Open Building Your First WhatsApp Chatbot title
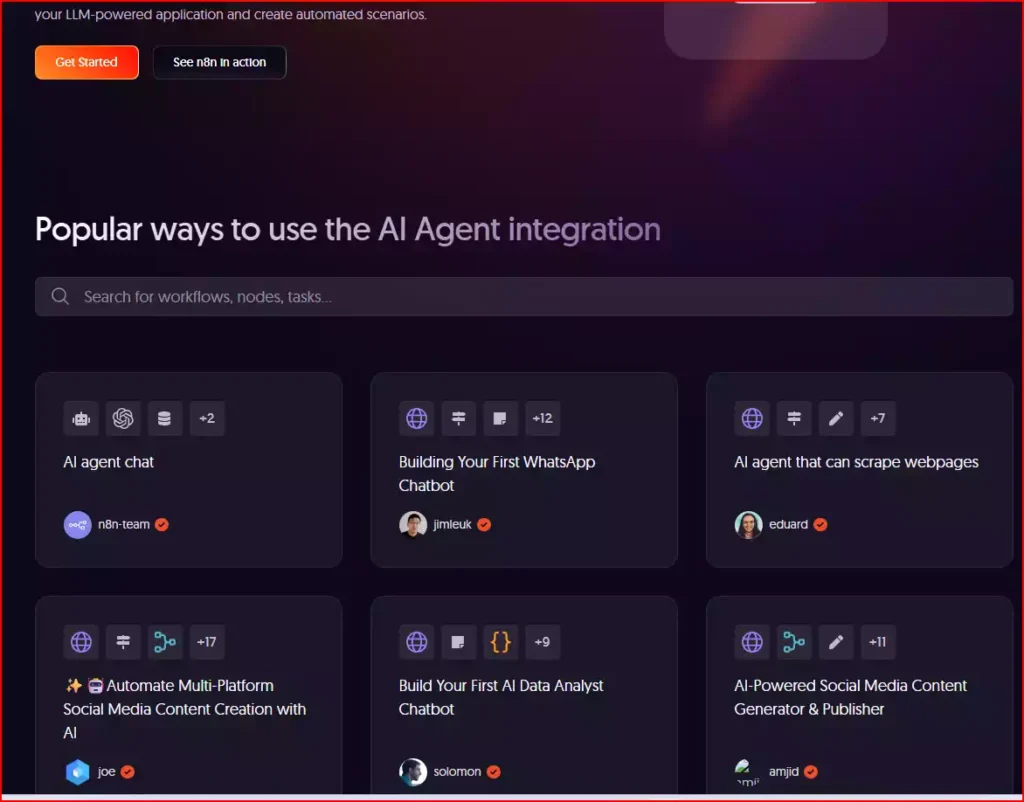1024x802 pixels. (x=497, y=473)
